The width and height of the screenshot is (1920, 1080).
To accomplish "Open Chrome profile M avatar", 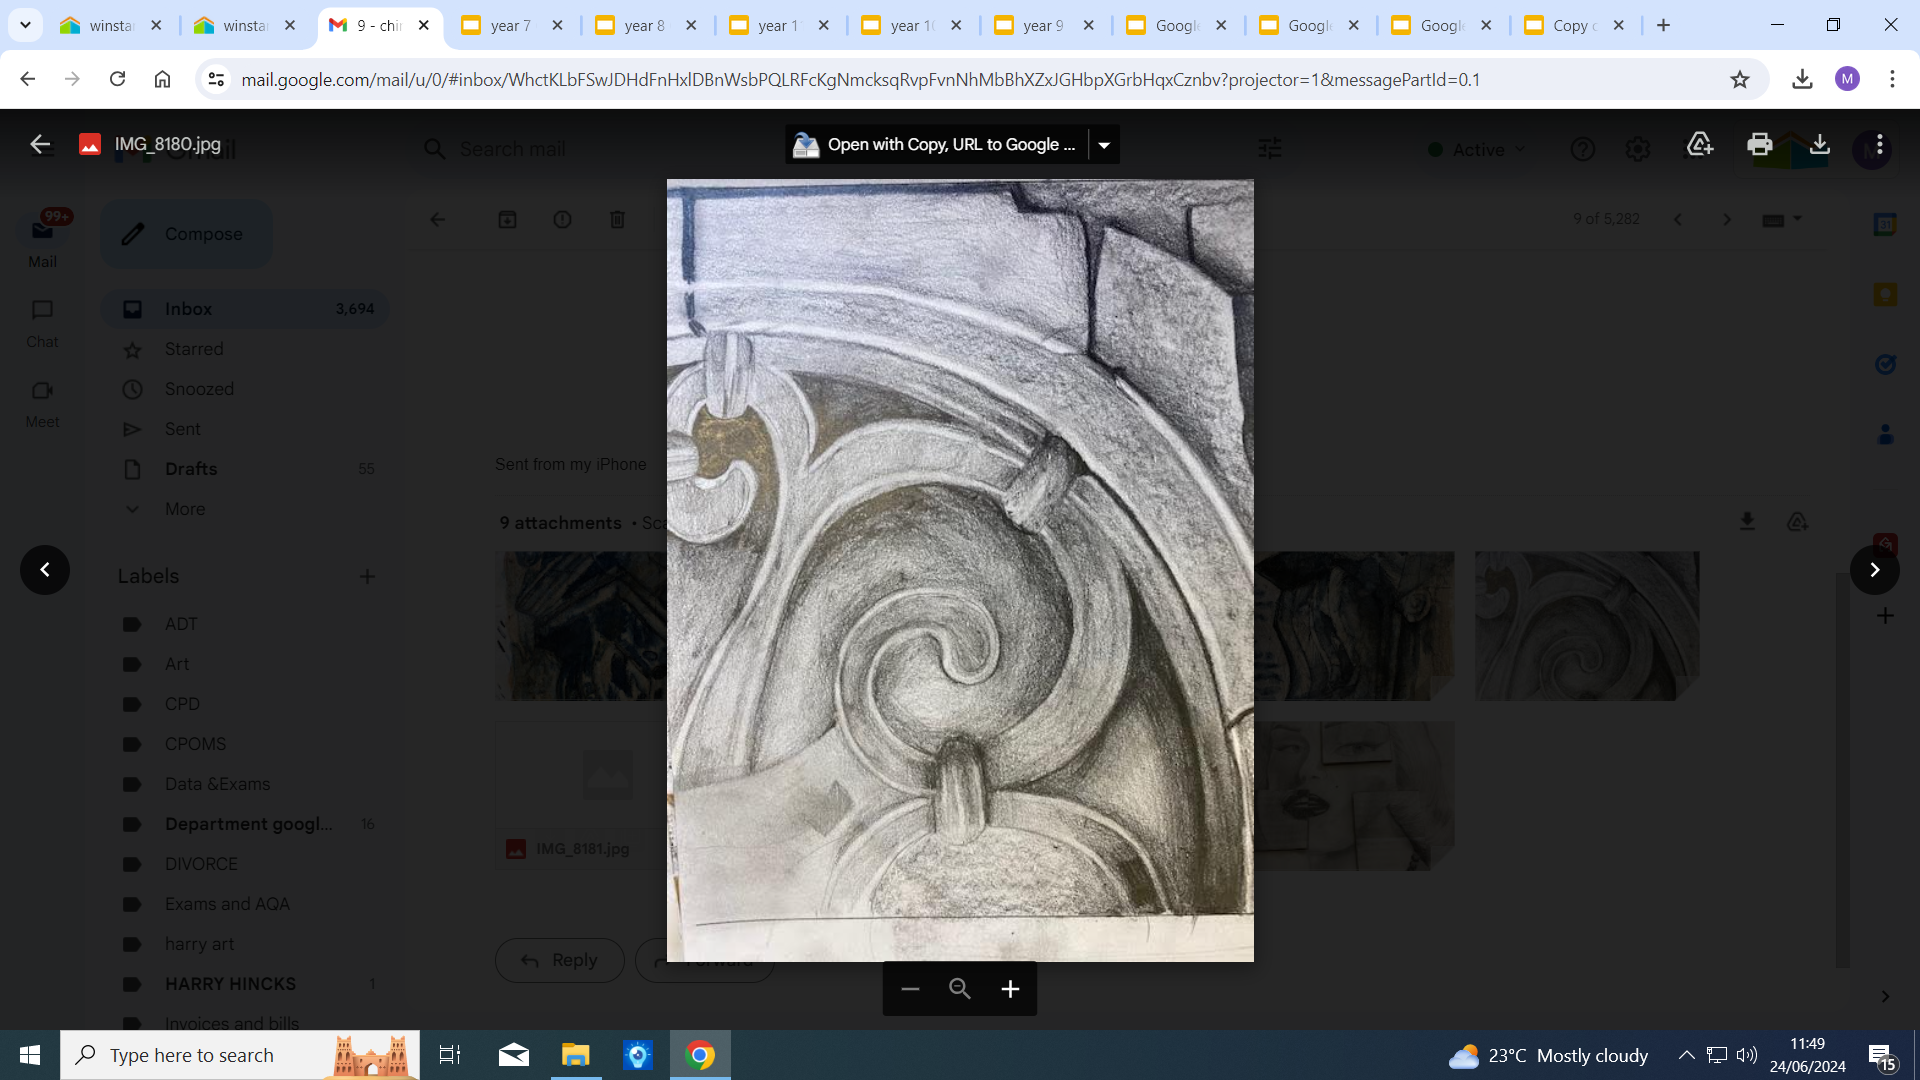I will coord(1847,79).
